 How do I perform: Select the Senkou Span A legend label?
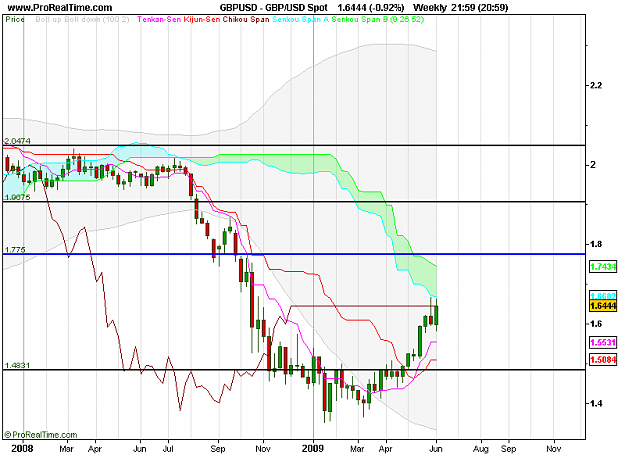[x=301, y=20]
